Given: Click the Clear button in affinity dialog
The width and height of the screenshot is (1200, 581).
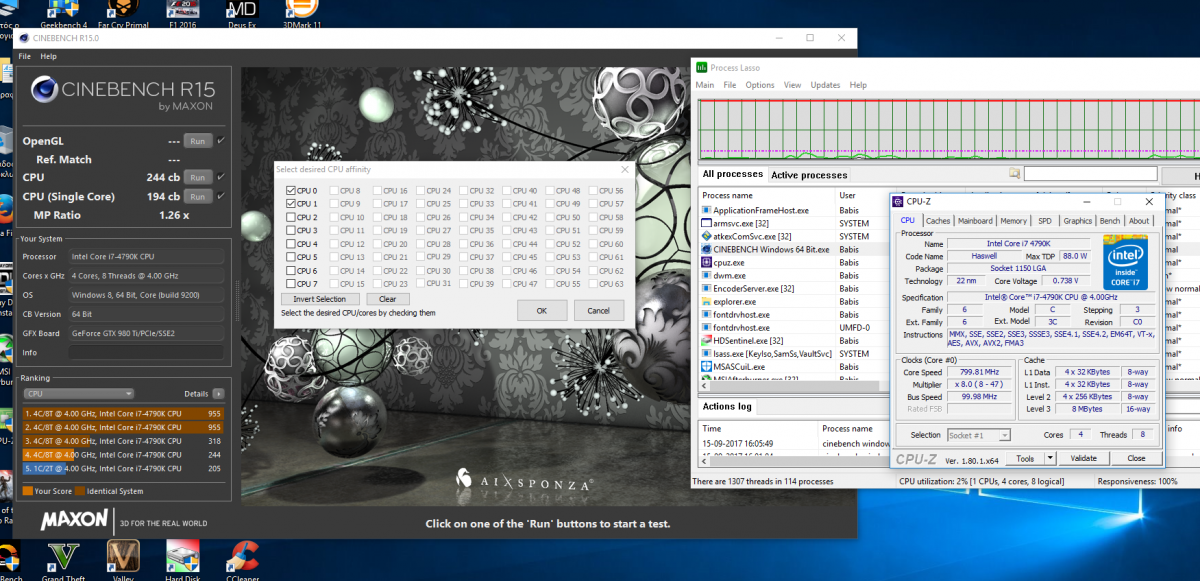Looking at the screenshot, I should click(x=388, y=299).
